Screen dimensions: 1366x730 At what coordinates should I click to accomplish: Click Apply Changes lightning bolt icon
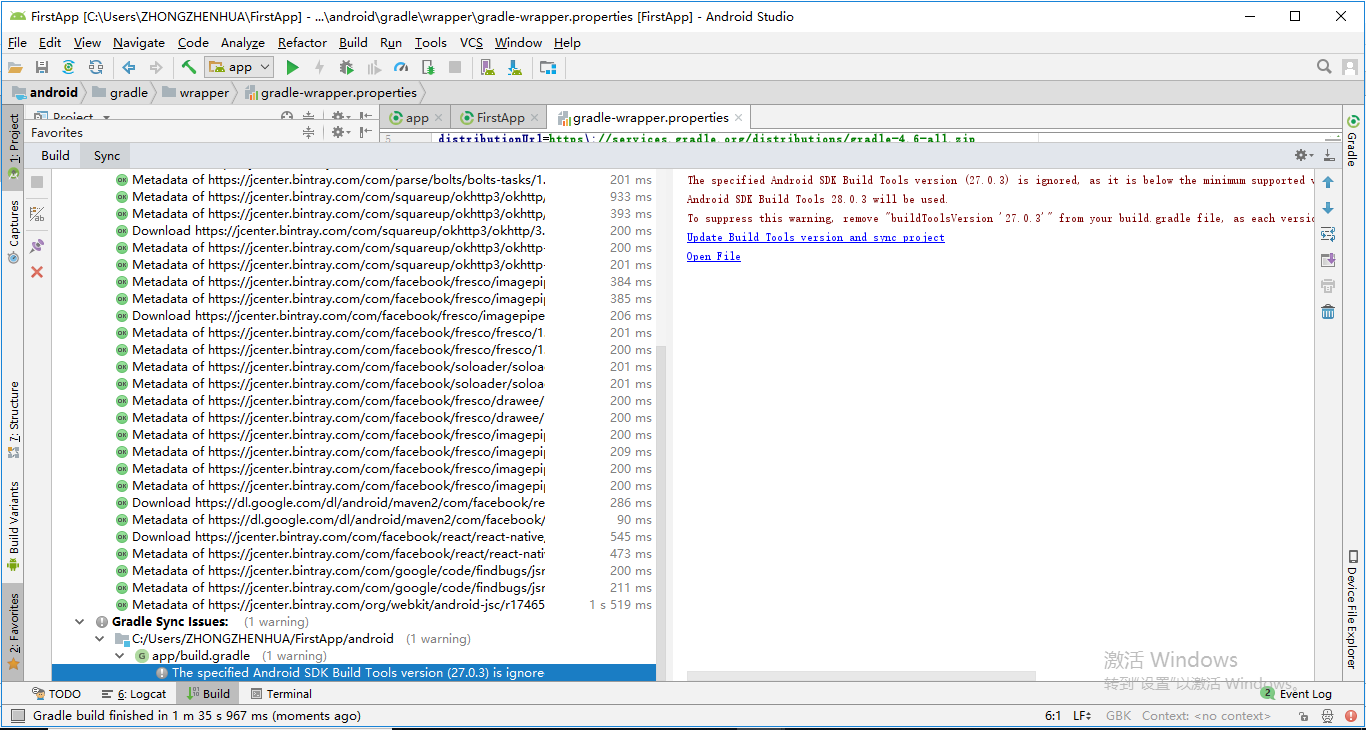(319, 67)
